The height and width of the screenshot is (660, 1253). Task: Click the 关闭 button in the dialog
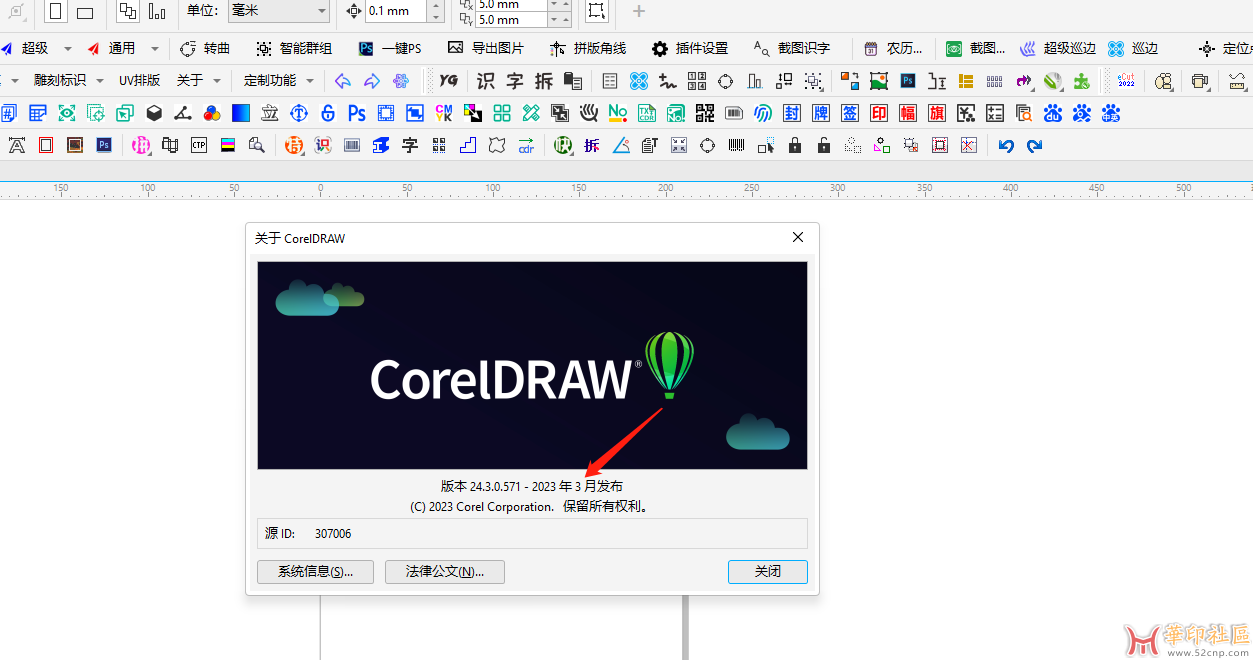click(x=767, y=572)
